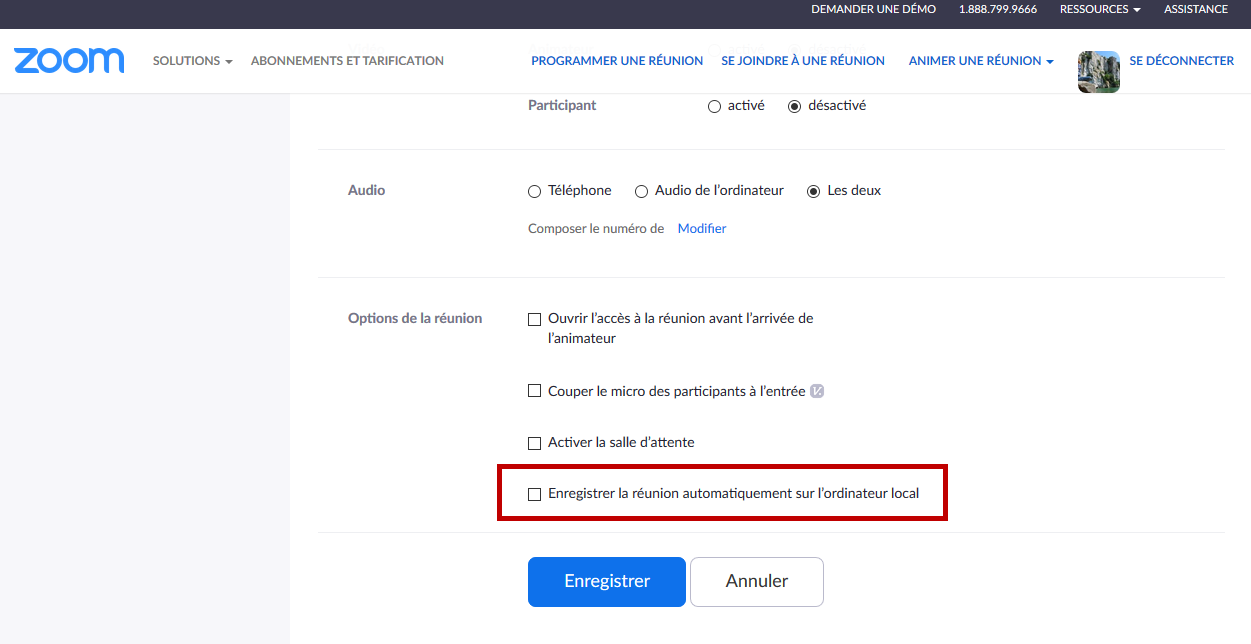
Task: Go to PROGRAMMER UNE RÉUNION
Action: (617, 61)
